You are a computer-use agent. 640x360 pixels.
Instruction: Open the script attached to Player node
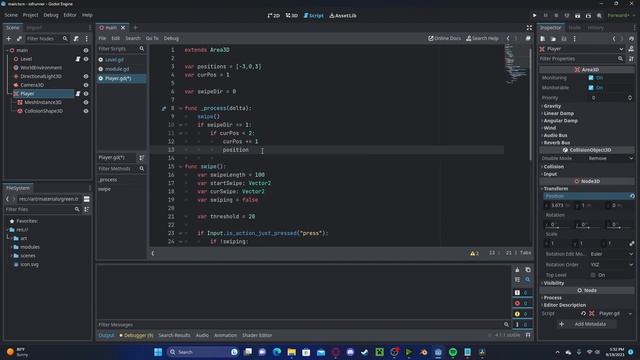[x=78, y=93]
